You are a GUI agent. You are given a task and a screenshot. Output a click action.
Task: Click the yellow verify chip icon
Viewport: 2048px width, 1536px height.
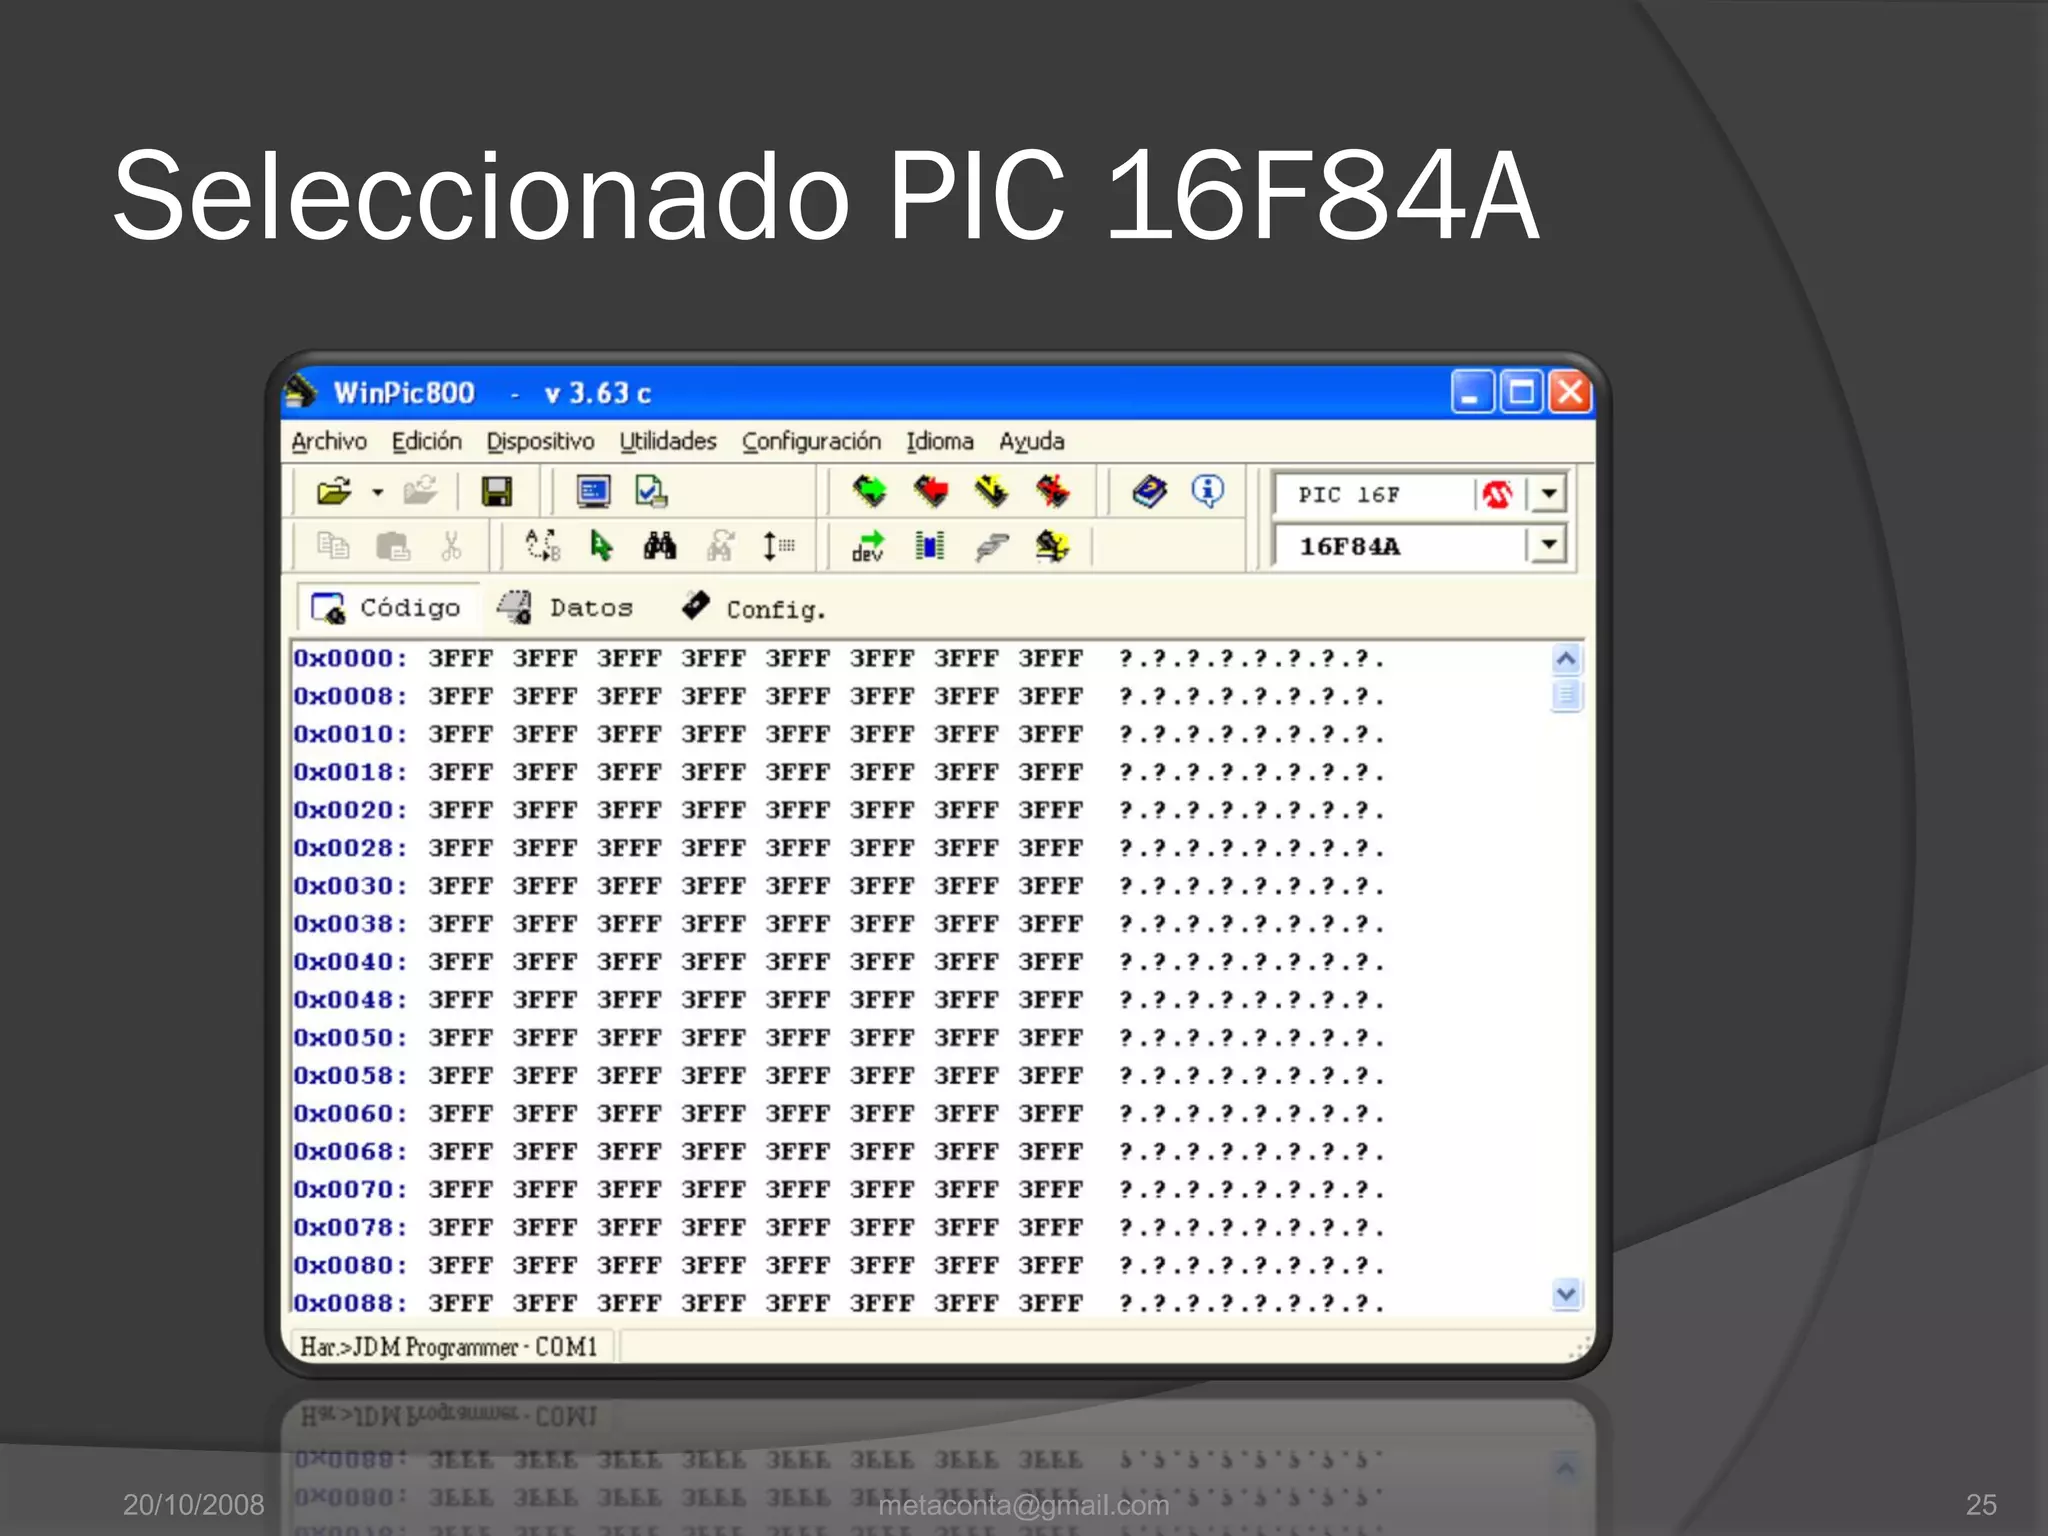tap(991, 491)
